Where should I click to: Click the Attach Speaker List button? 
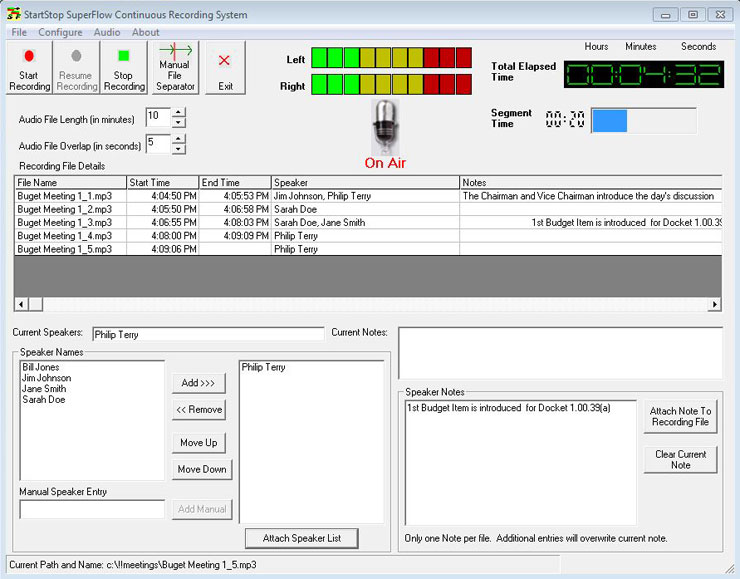[x=302, y=538]
